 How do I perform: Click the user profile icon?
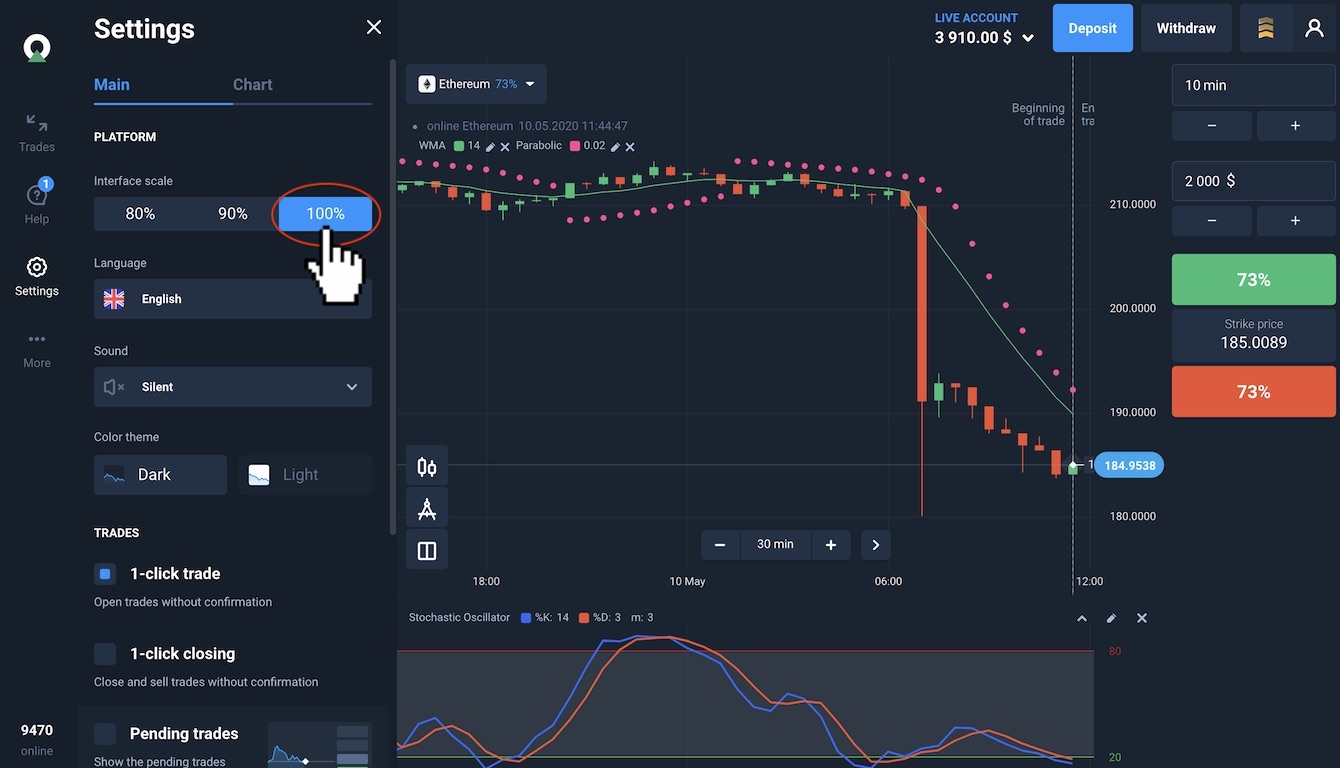(x=1314, y=28)
